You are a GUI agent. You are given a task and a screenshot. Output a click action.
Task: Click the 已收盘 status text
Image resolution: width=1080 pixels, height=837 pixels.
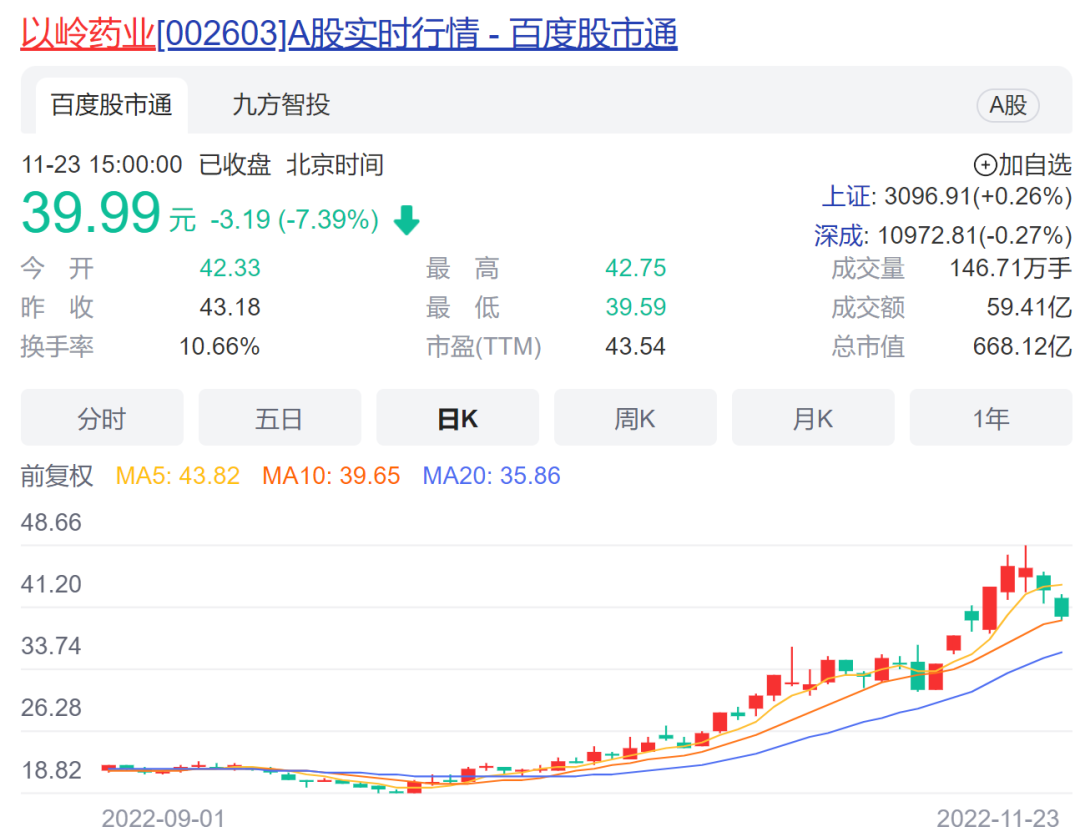[235, 165]
